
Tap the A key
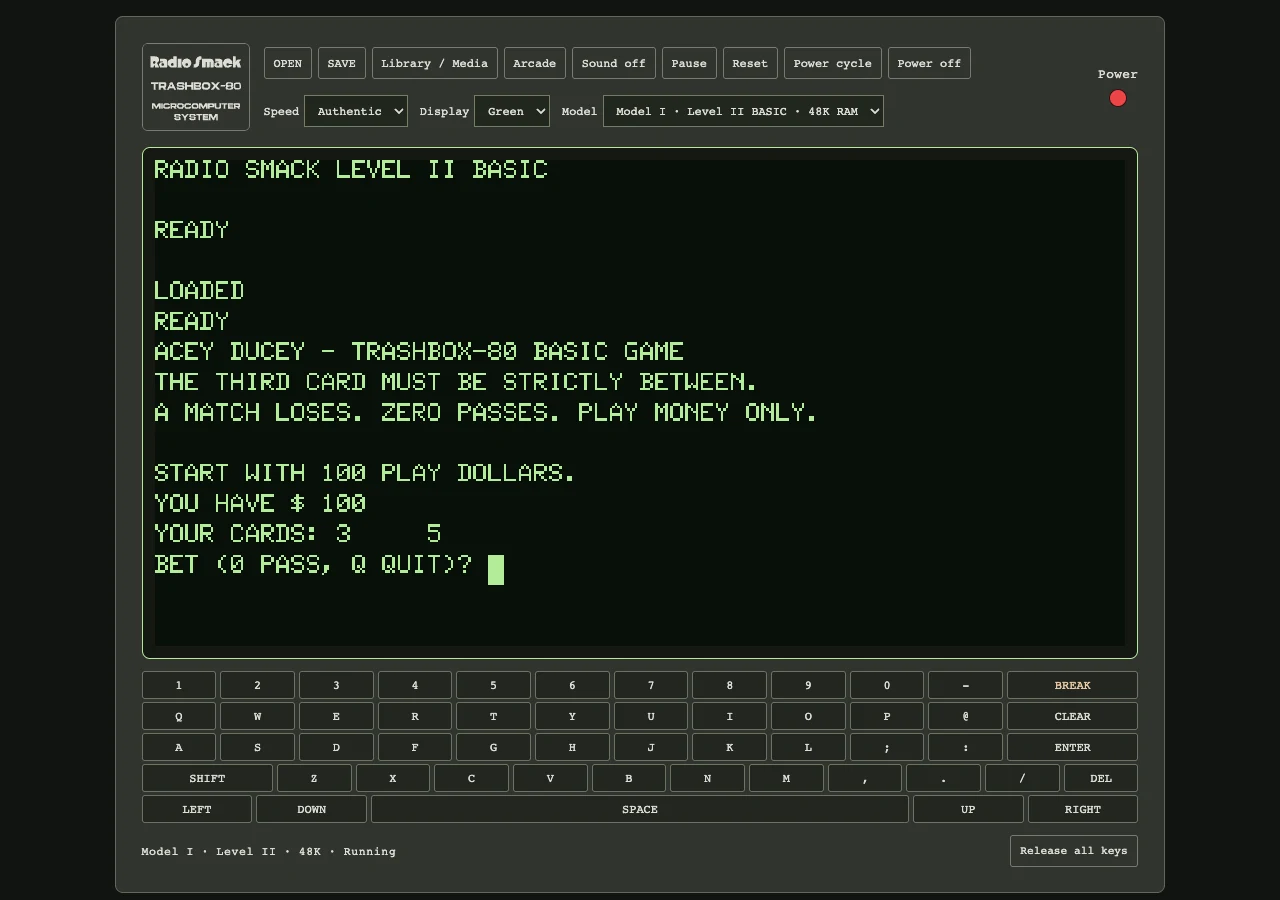(179, 747)
